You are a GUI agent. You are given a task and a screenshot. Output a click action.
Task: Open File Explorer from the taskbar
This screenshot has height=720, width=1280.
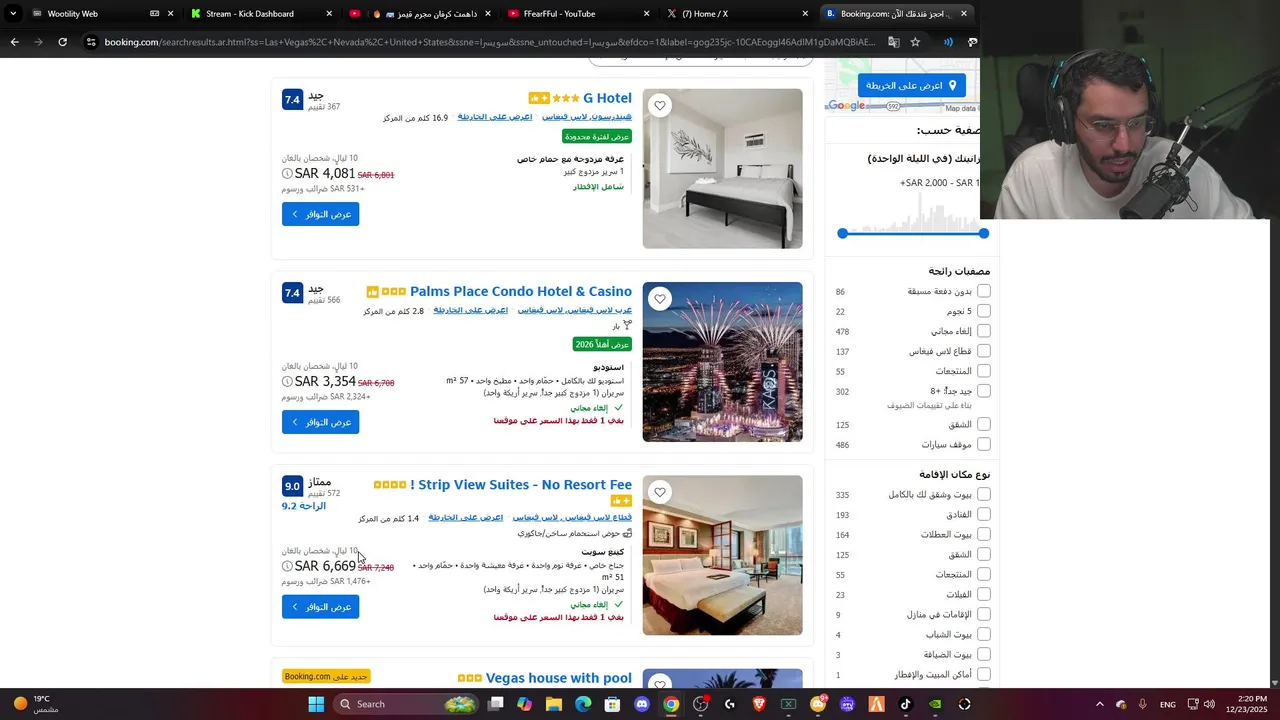click(x=554, y=704)
